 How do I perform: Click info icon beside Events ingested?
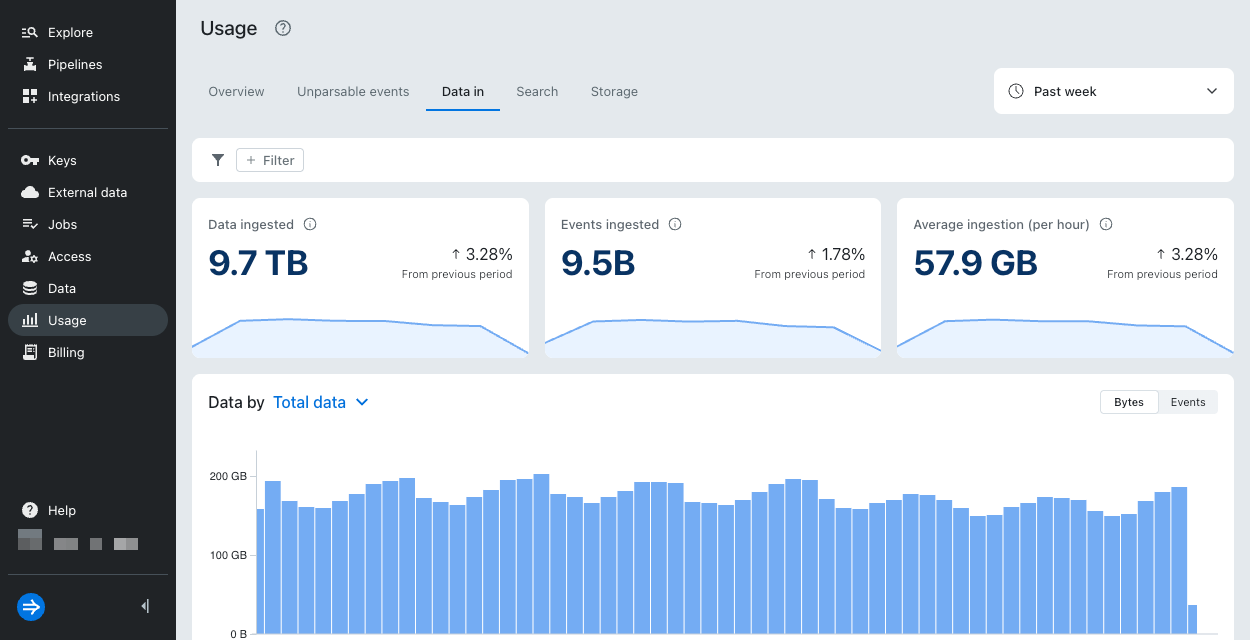pyautogui.click(x=675, y=224)
